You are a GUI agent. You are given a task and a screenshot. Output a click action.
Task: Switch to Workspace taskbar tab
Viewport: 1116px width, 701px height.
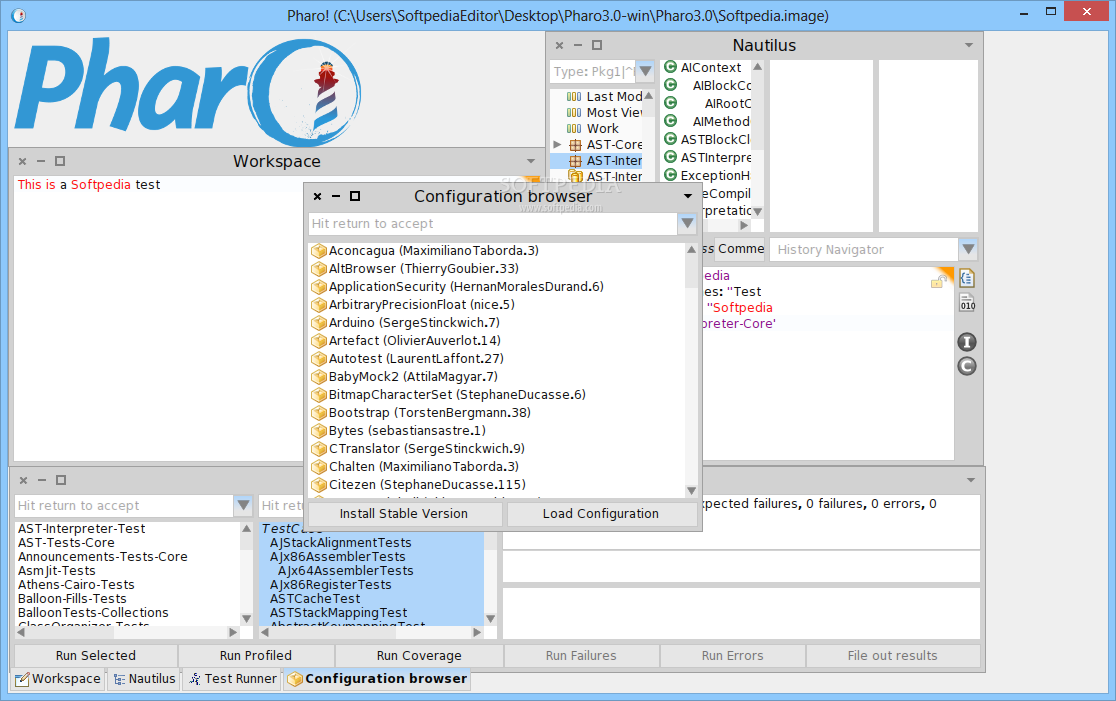(x=59, y=679)
